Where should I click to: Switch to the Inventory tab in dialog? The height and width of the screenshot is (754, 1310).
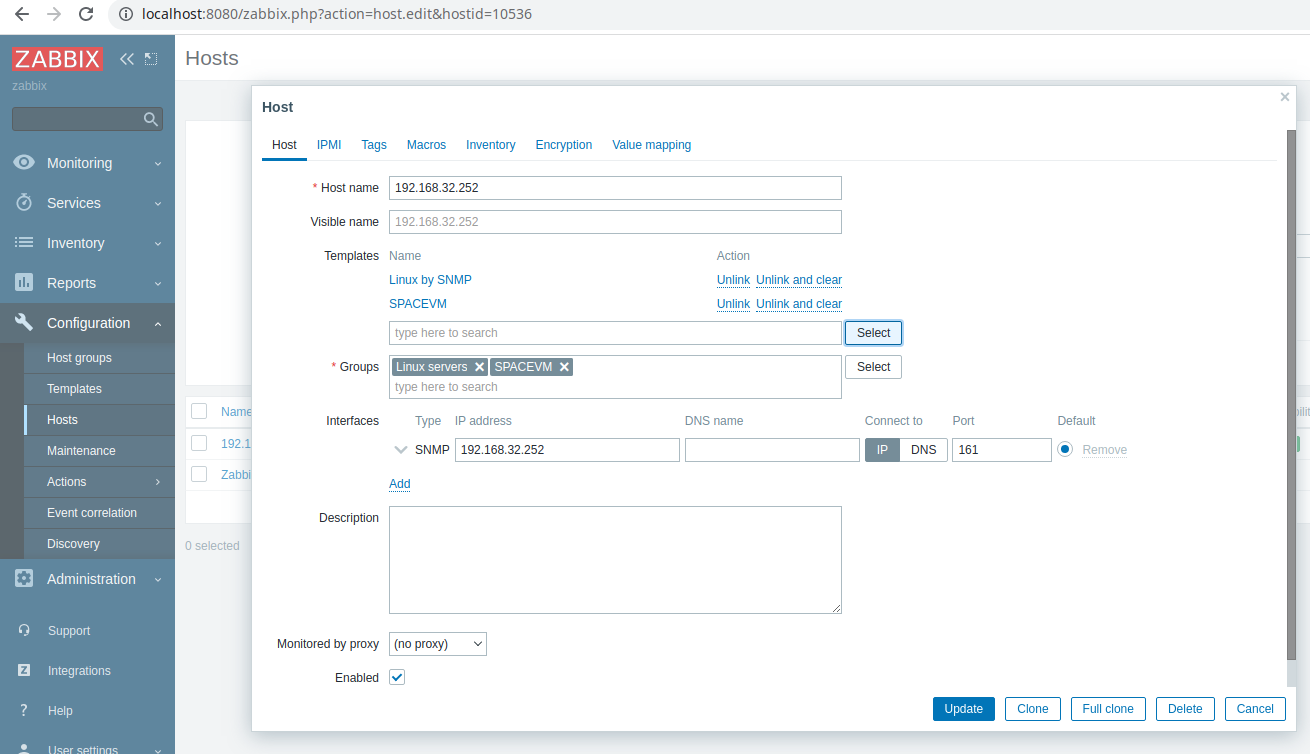491,145
